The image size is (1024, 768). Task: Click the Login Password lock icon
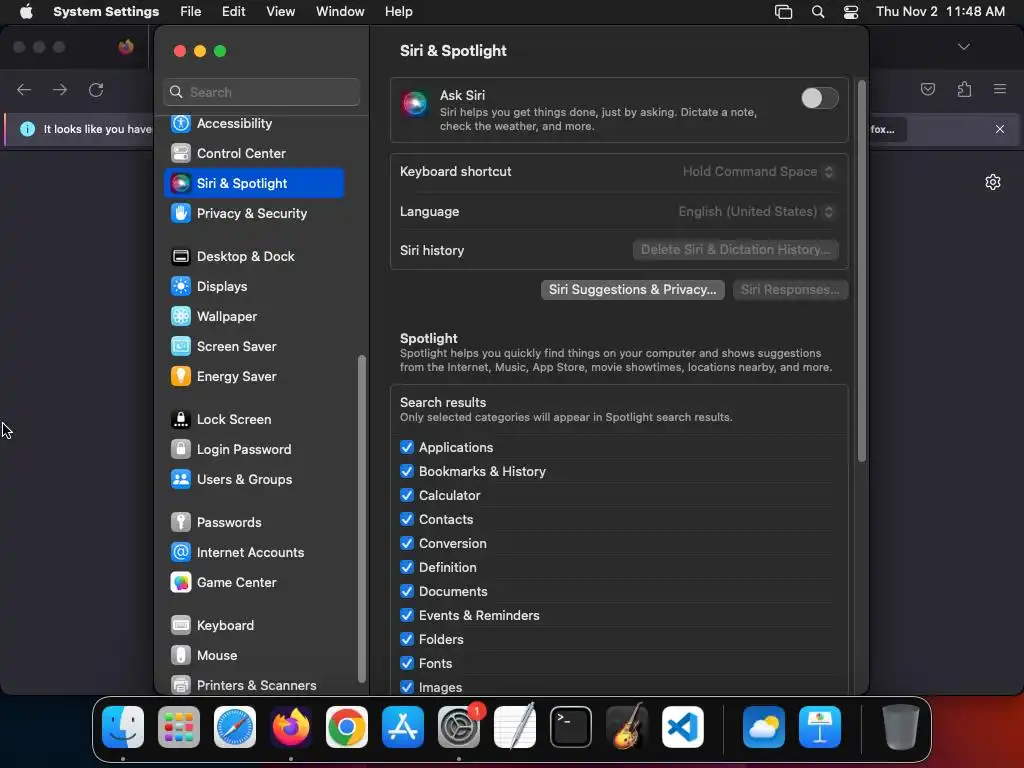point(181,449)
